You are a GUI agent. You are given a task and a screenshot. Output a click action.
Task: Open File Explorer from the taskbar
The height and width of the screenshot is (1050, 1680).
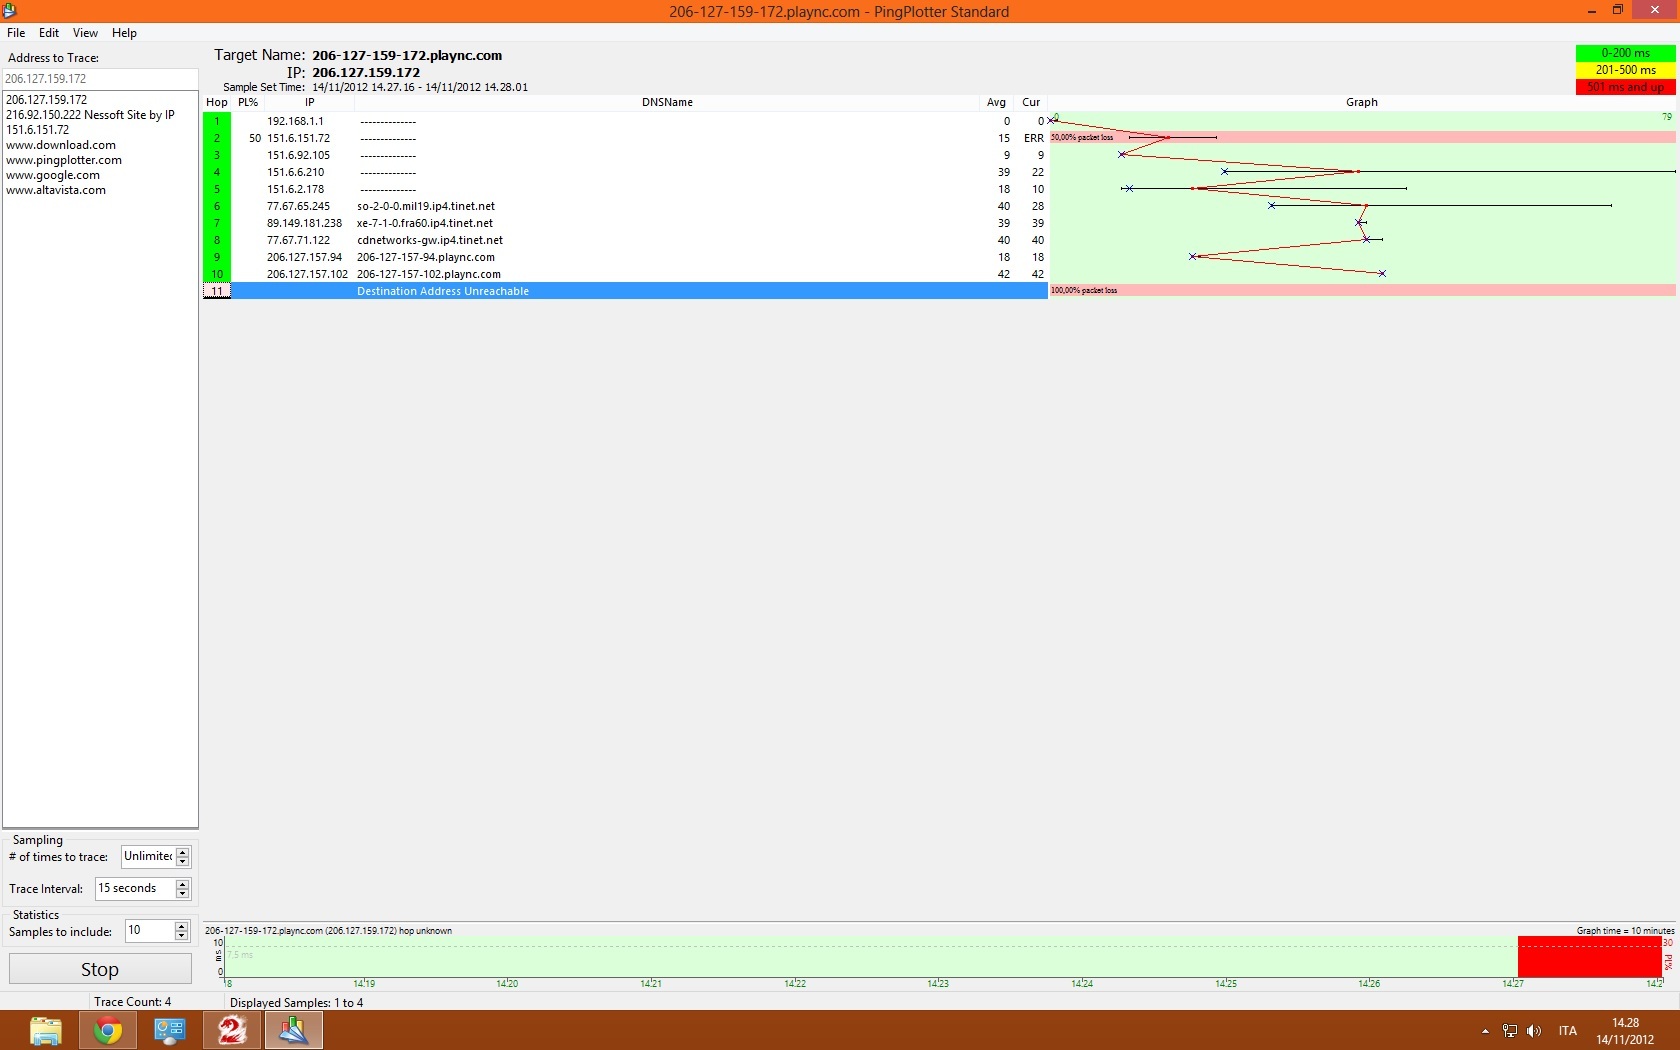(46, 1030)
